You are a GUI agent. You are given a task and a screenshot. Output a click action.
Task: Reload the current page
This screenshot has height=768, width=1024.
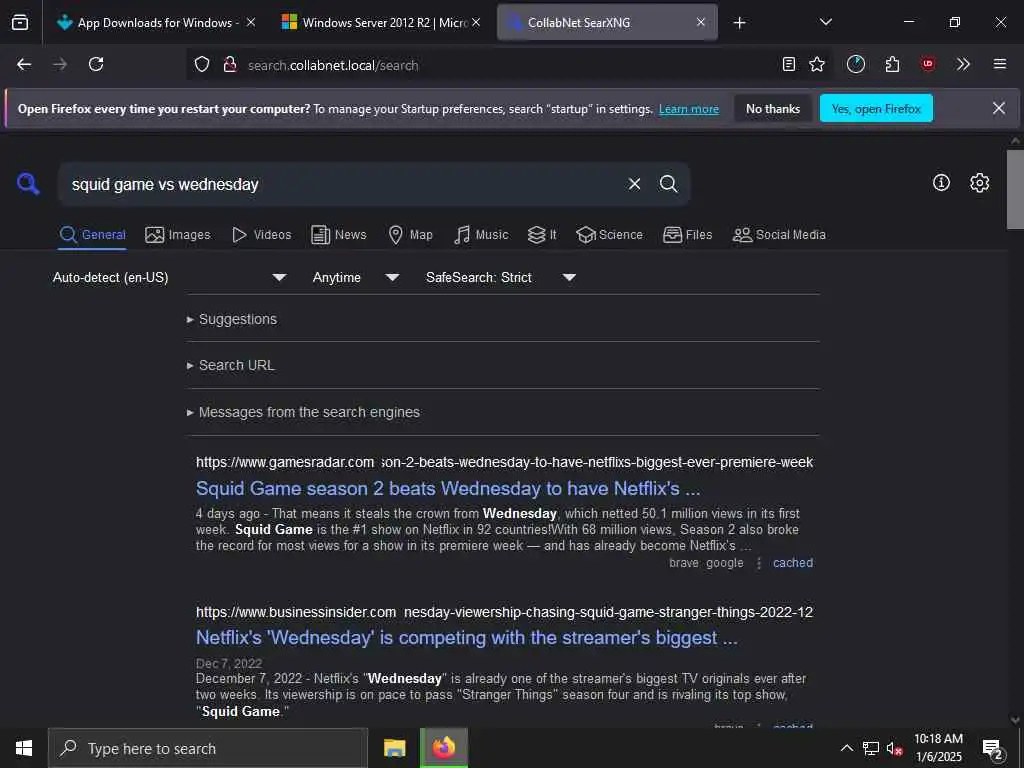[96, 64]
